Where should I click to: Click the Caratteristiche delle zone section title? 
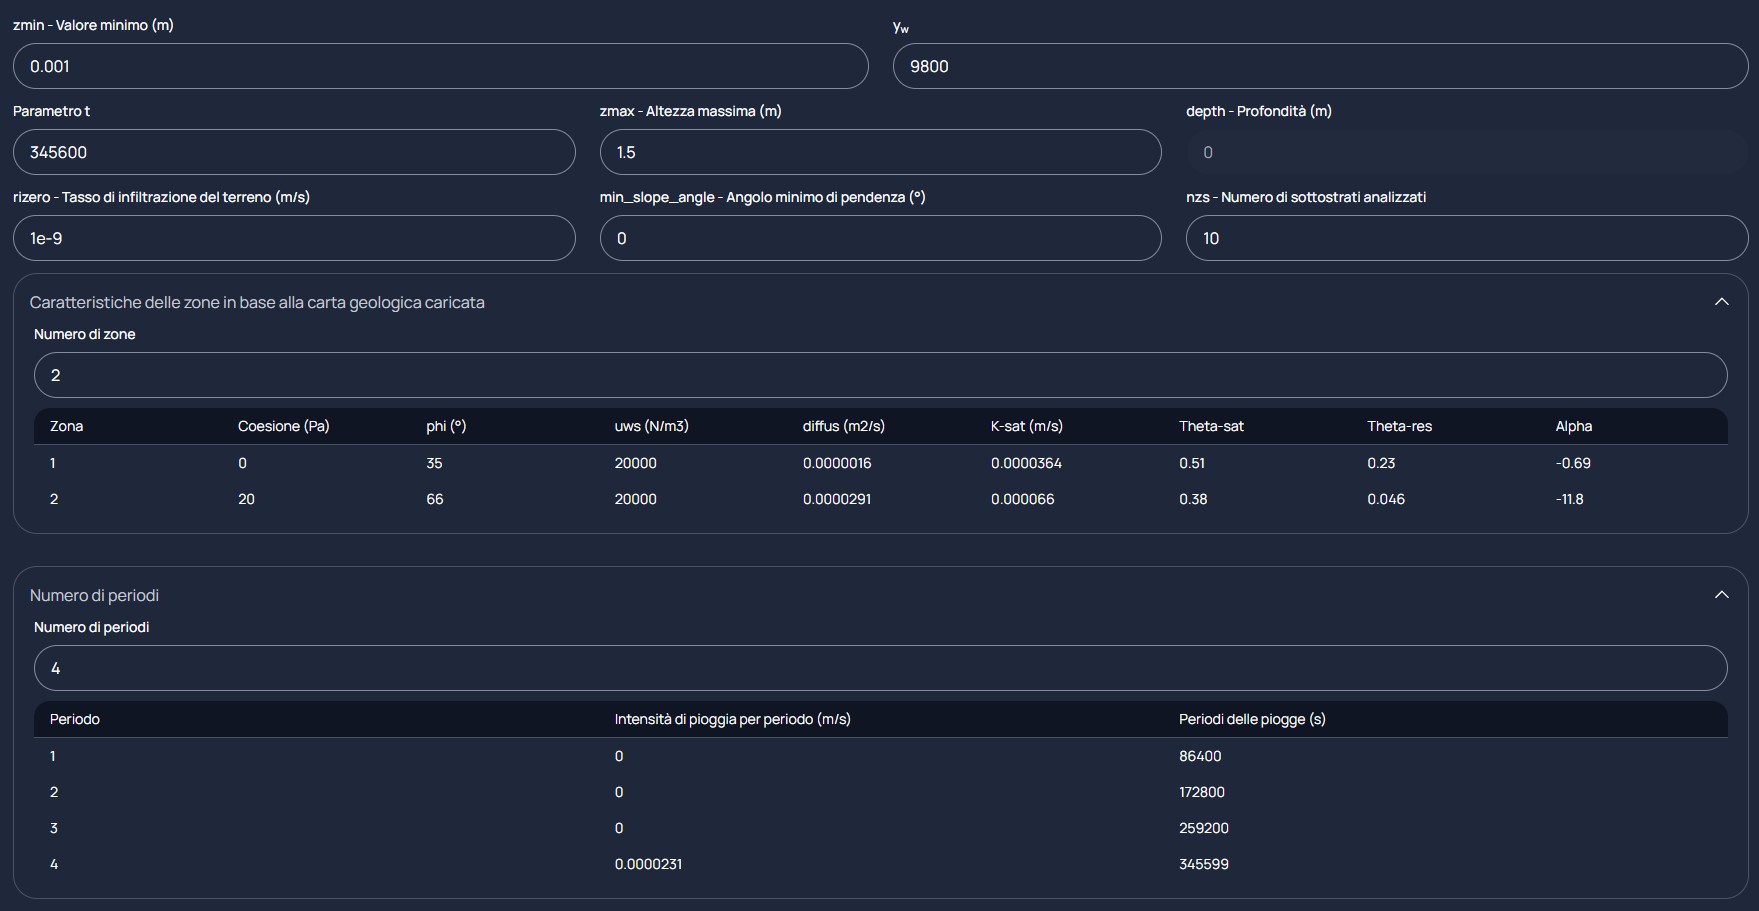257,302
